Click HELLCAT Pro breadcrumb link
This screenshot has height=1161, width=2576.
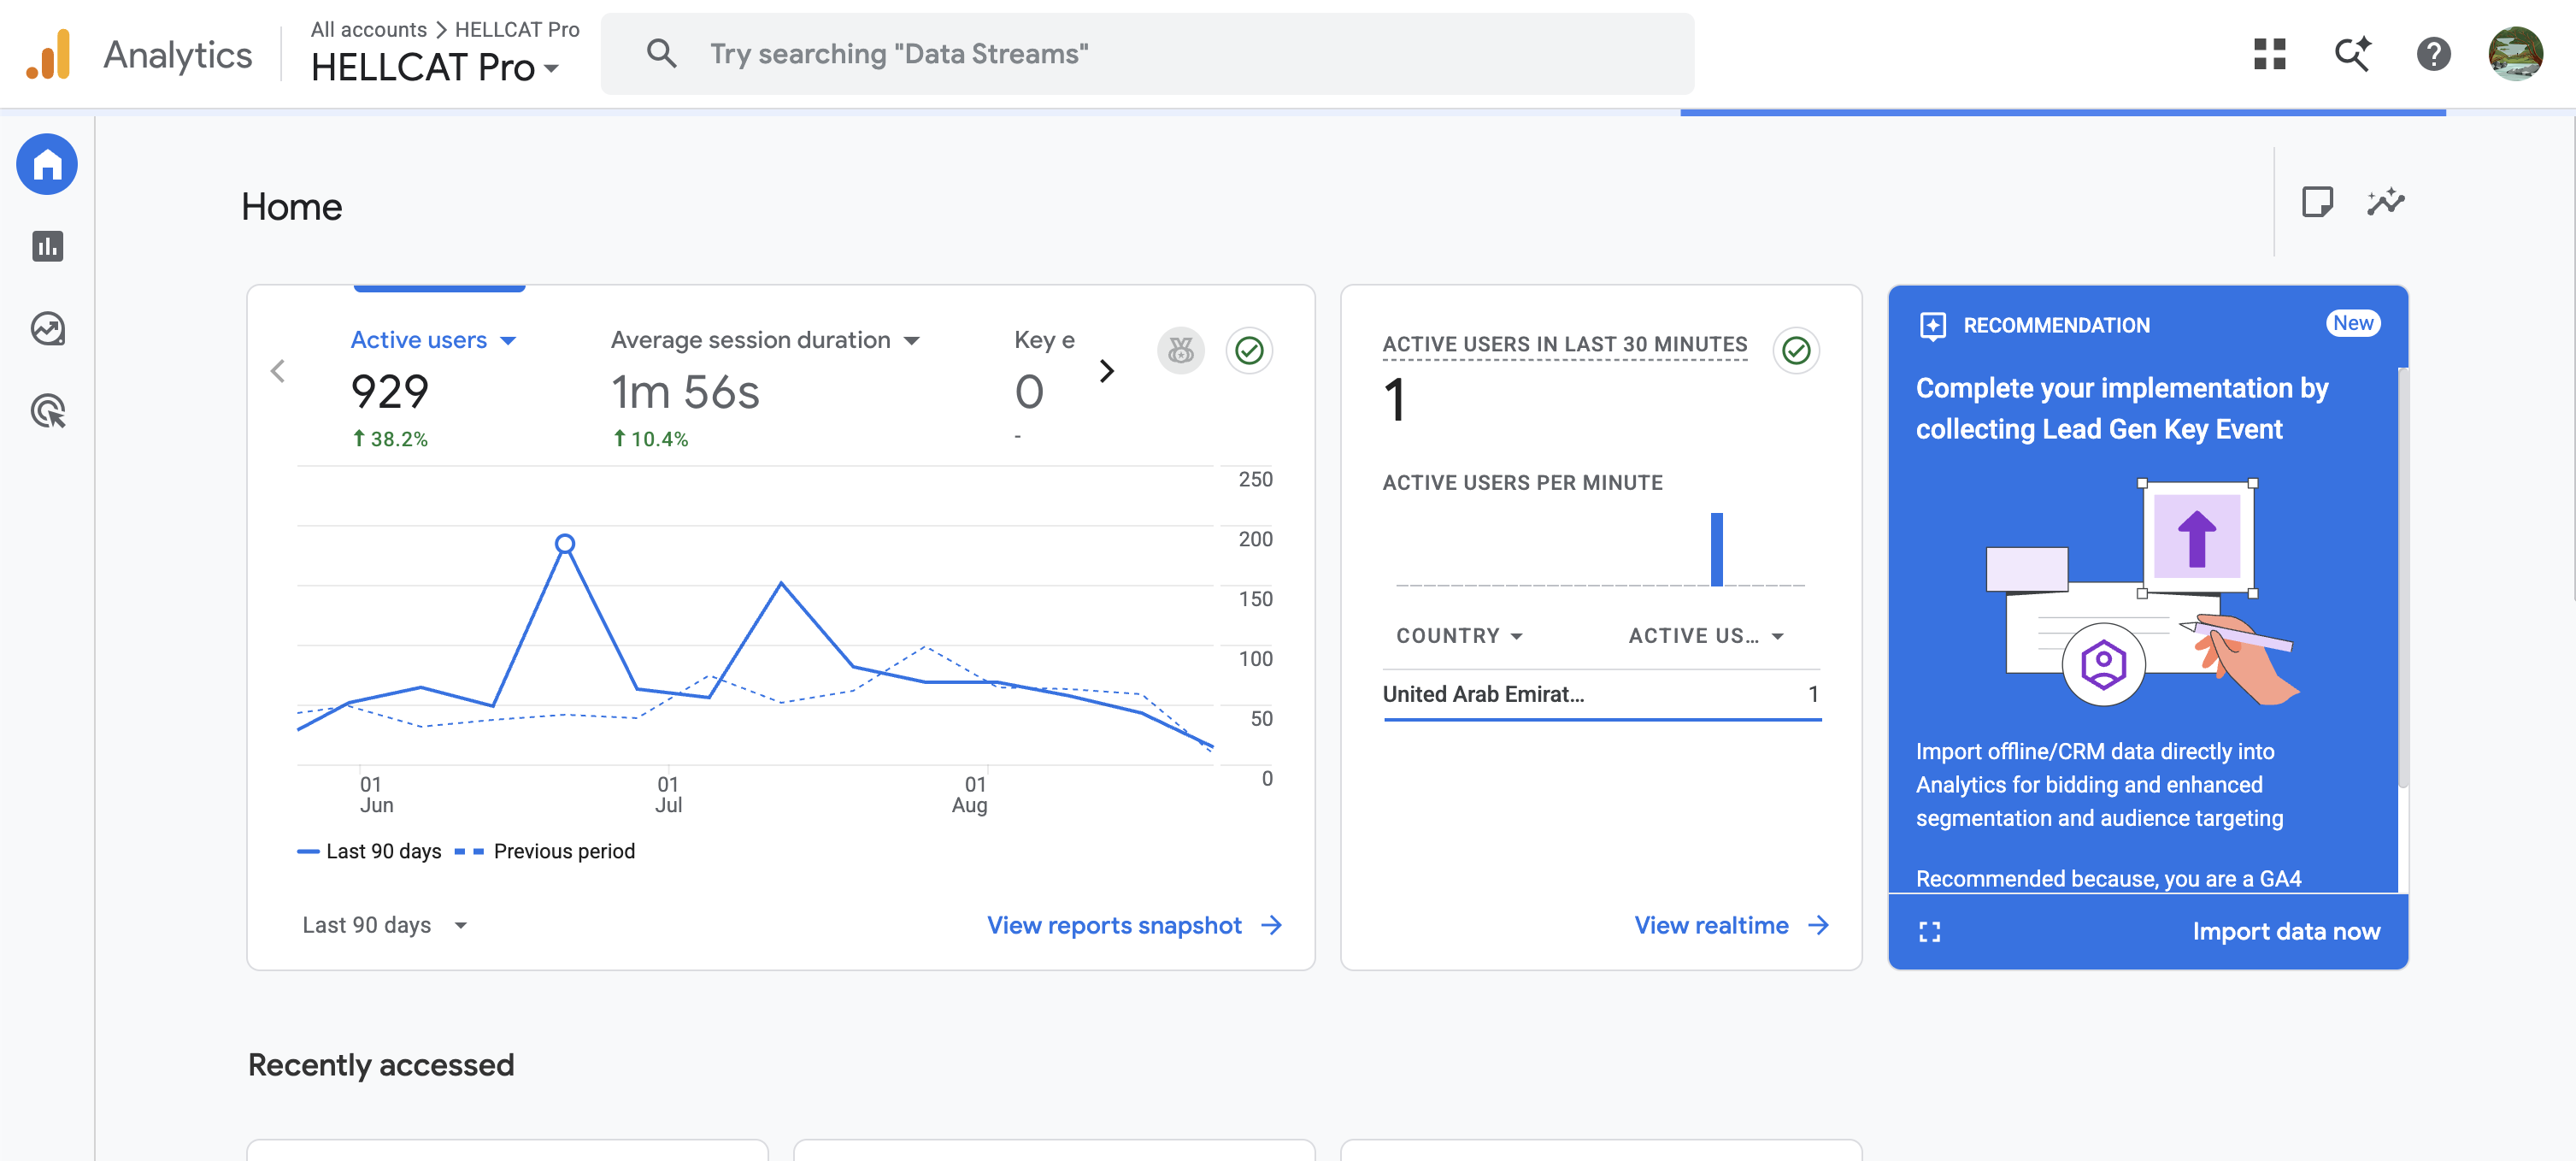click(x=517, y=30)
